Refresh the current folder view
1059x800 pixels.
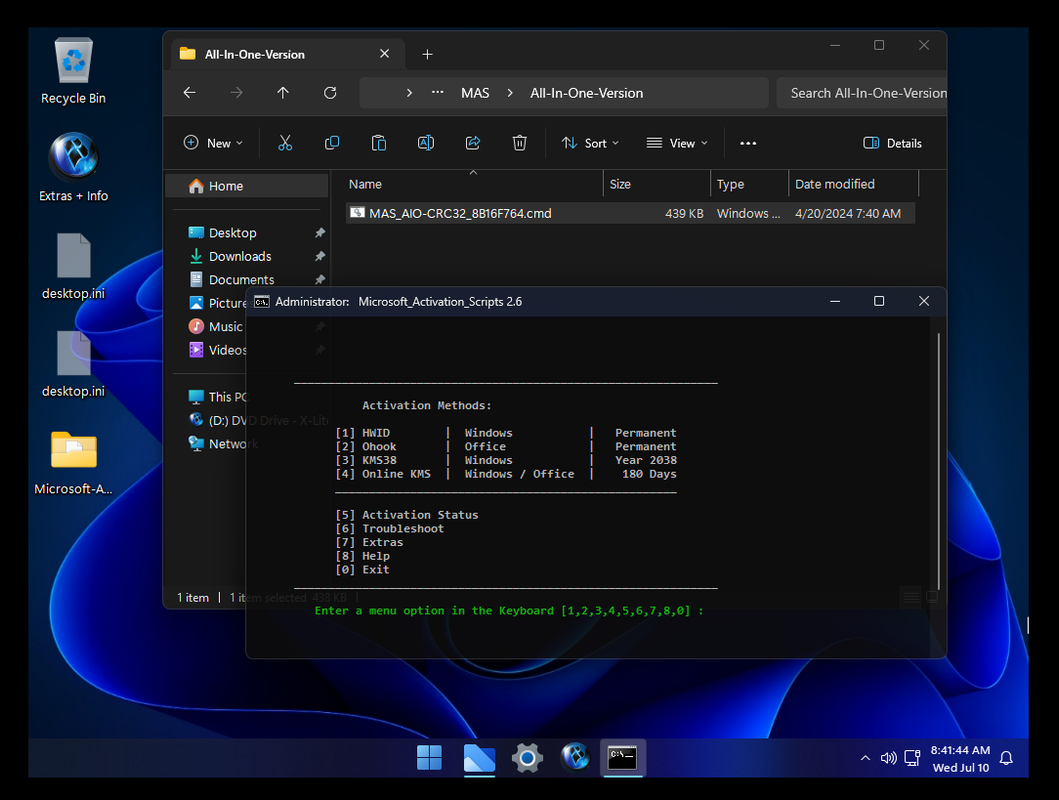(330, 93)
